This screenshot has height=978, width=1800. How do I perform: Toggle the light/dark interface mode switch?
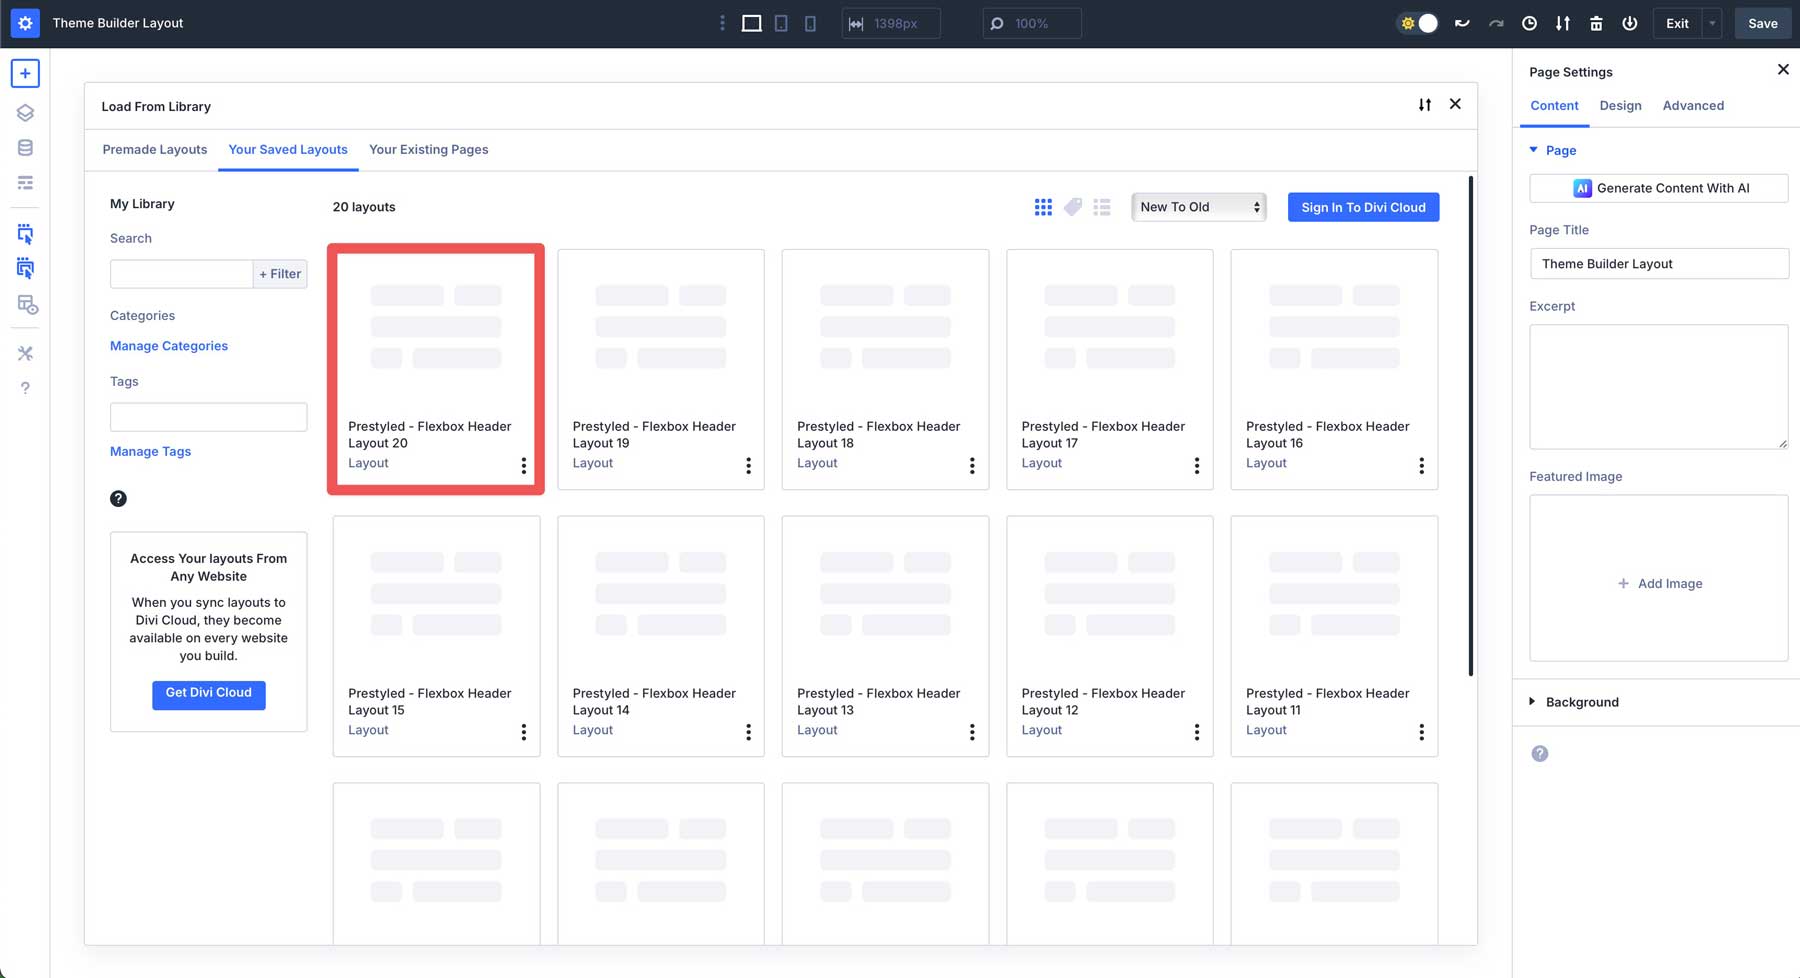coord(1417,22)
